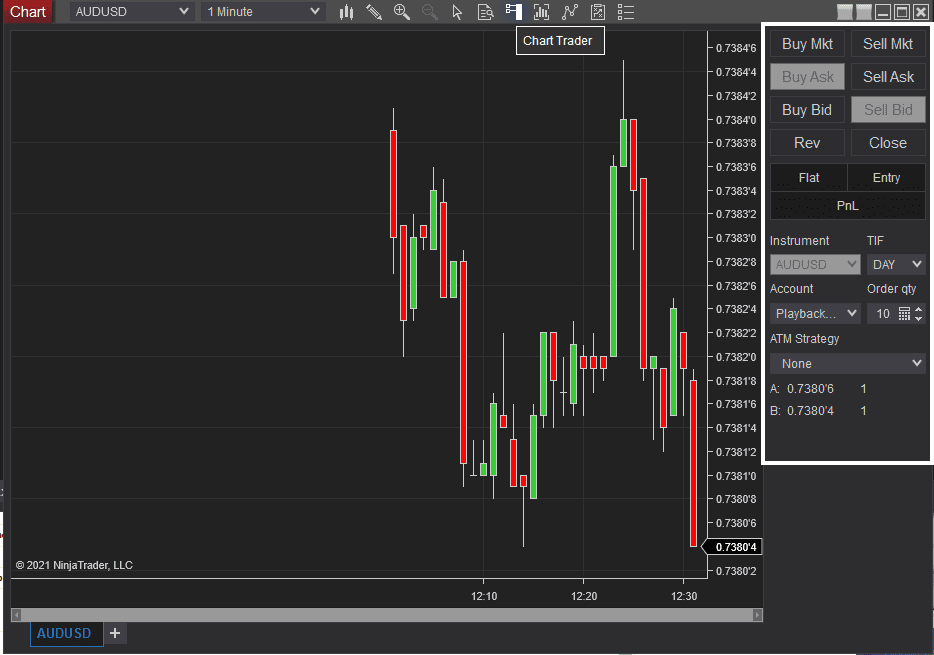Open the instrument selector showing AUDUSD

point(132,11)
